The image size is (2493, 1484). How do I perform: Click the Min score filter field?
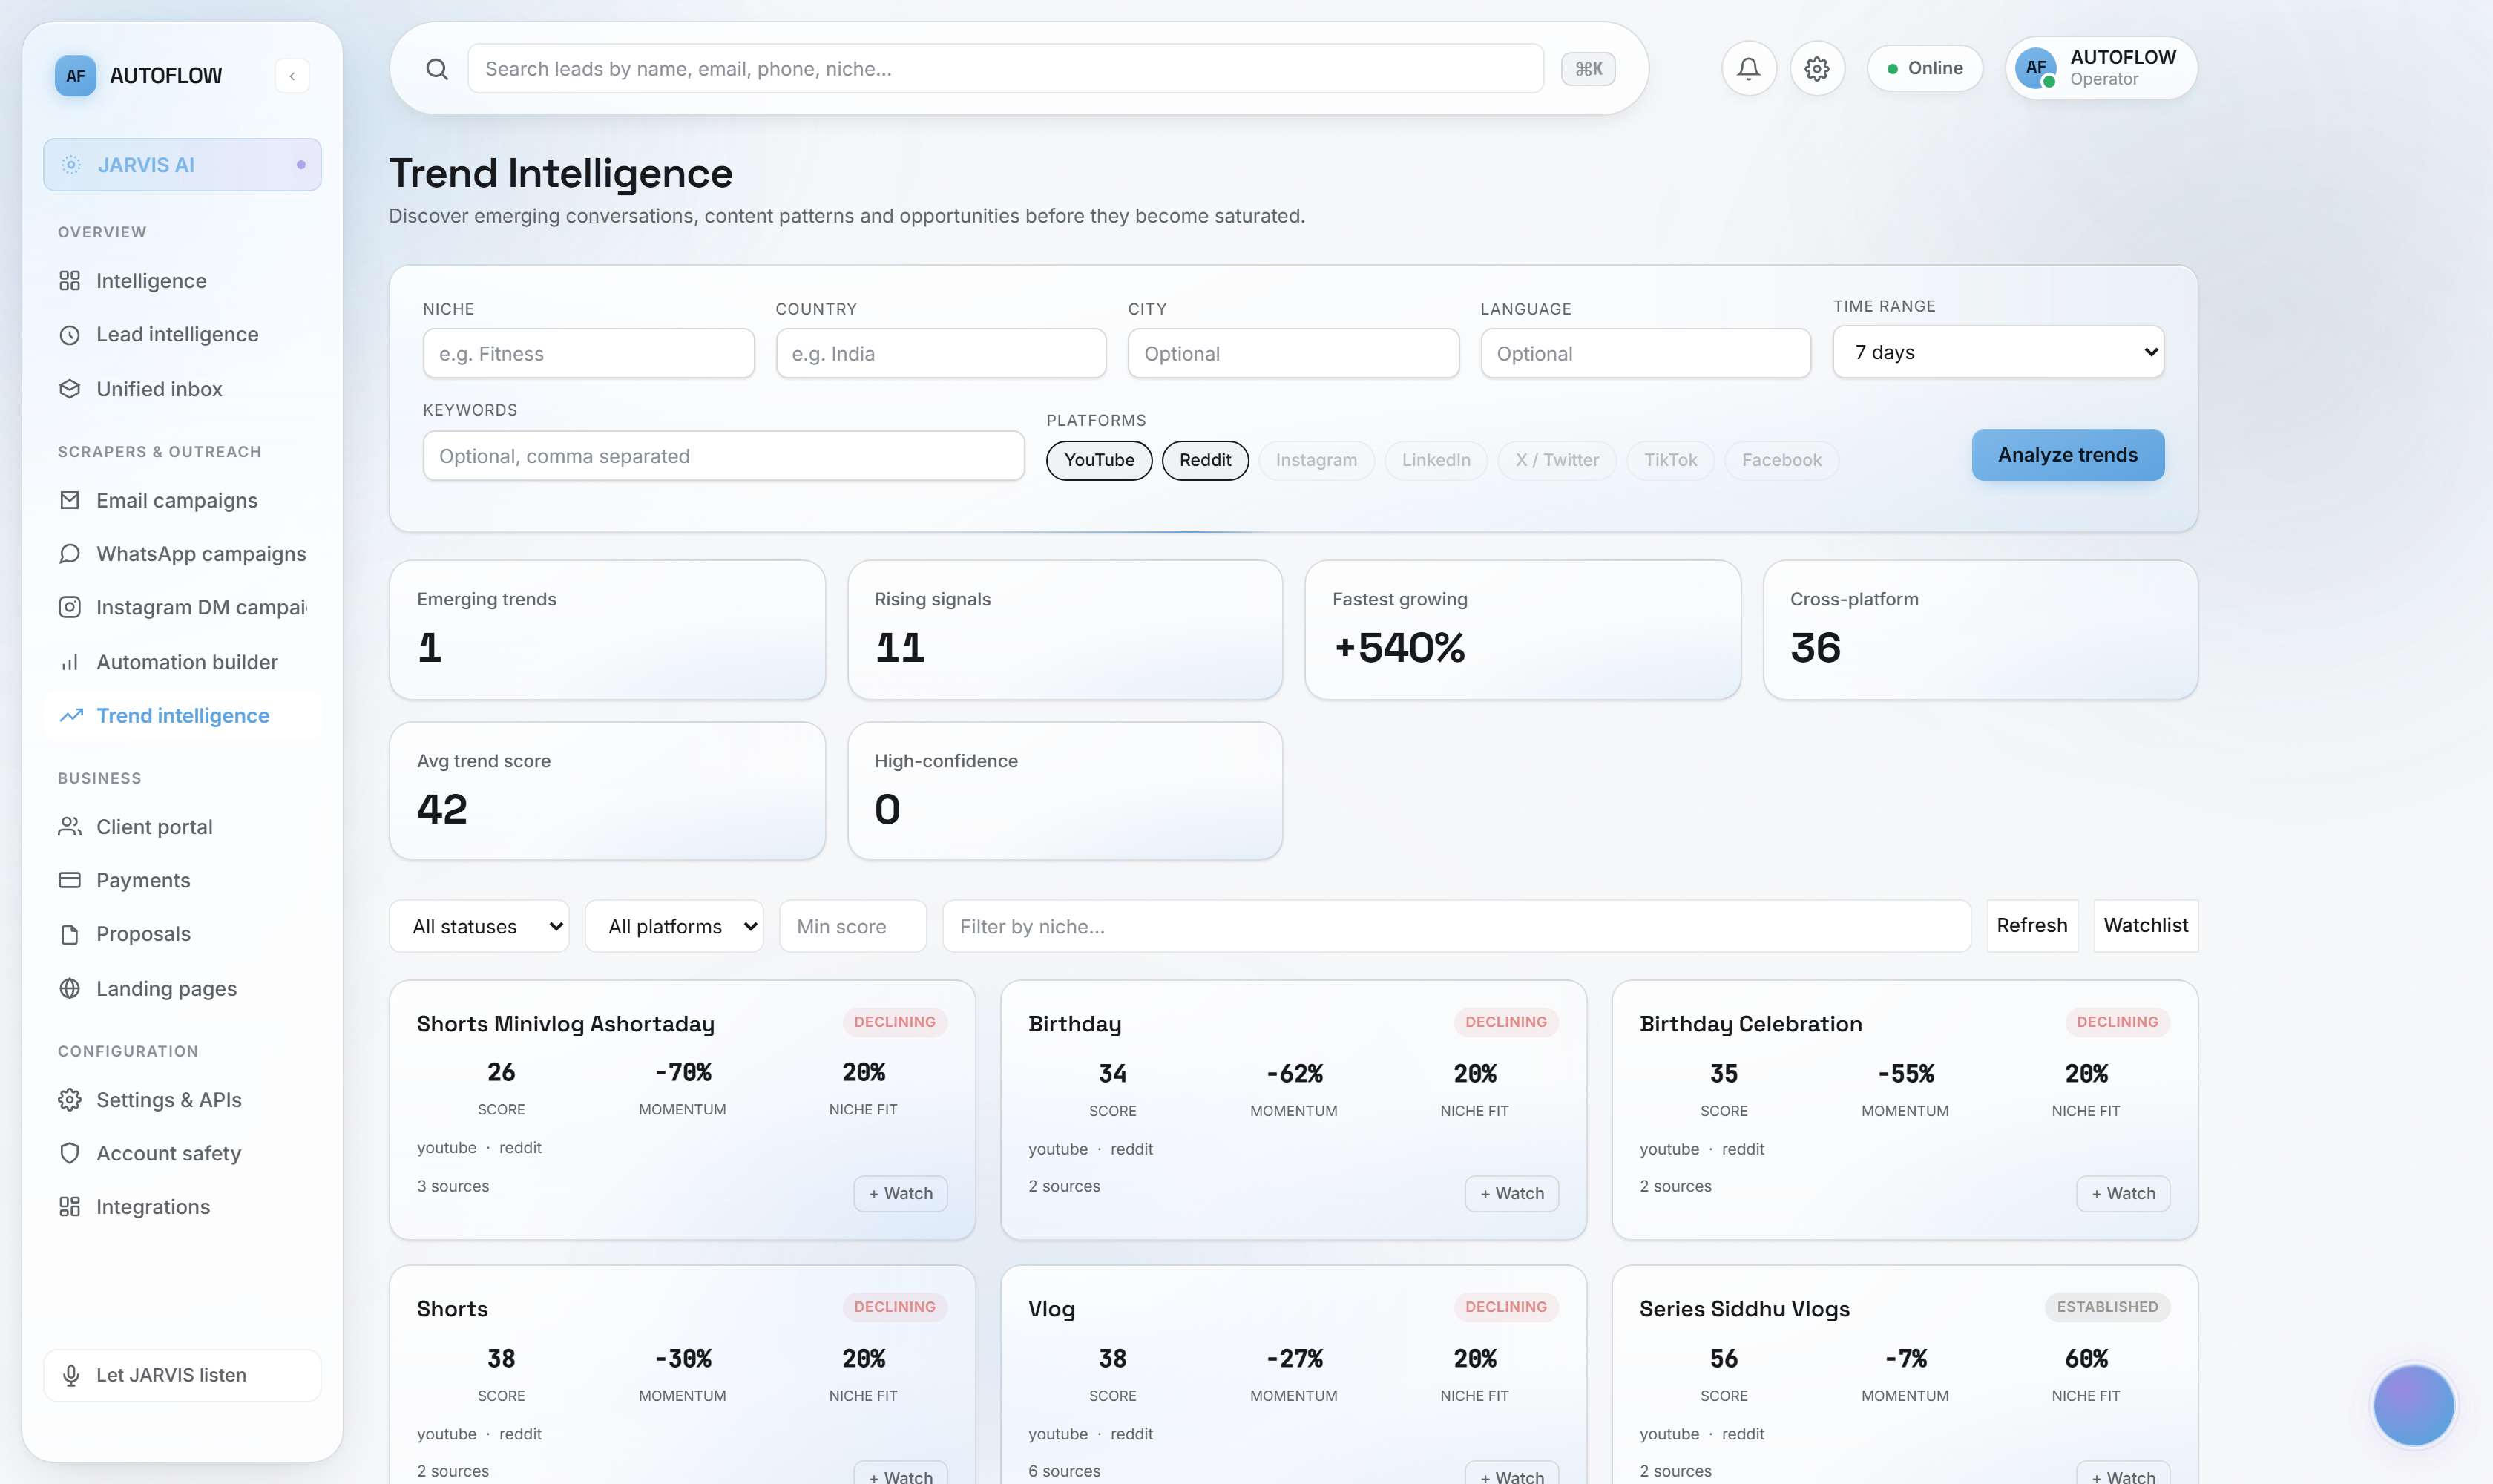pyautogui.click(x=852, y=926)
